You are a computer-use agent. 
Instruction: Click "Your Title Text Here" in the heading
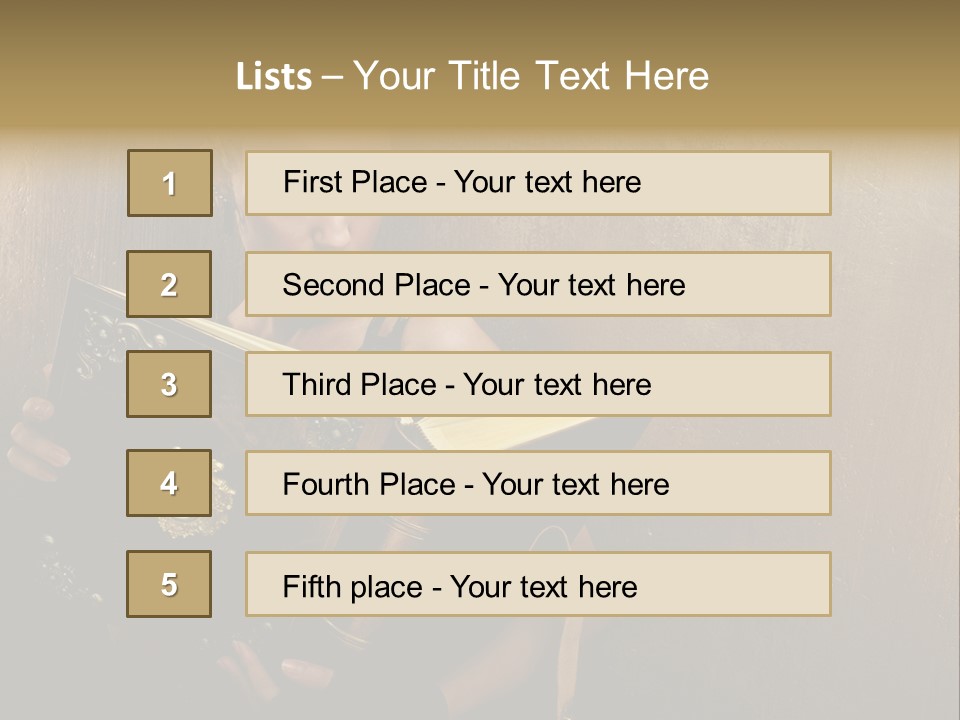click(x=531, y=76)
